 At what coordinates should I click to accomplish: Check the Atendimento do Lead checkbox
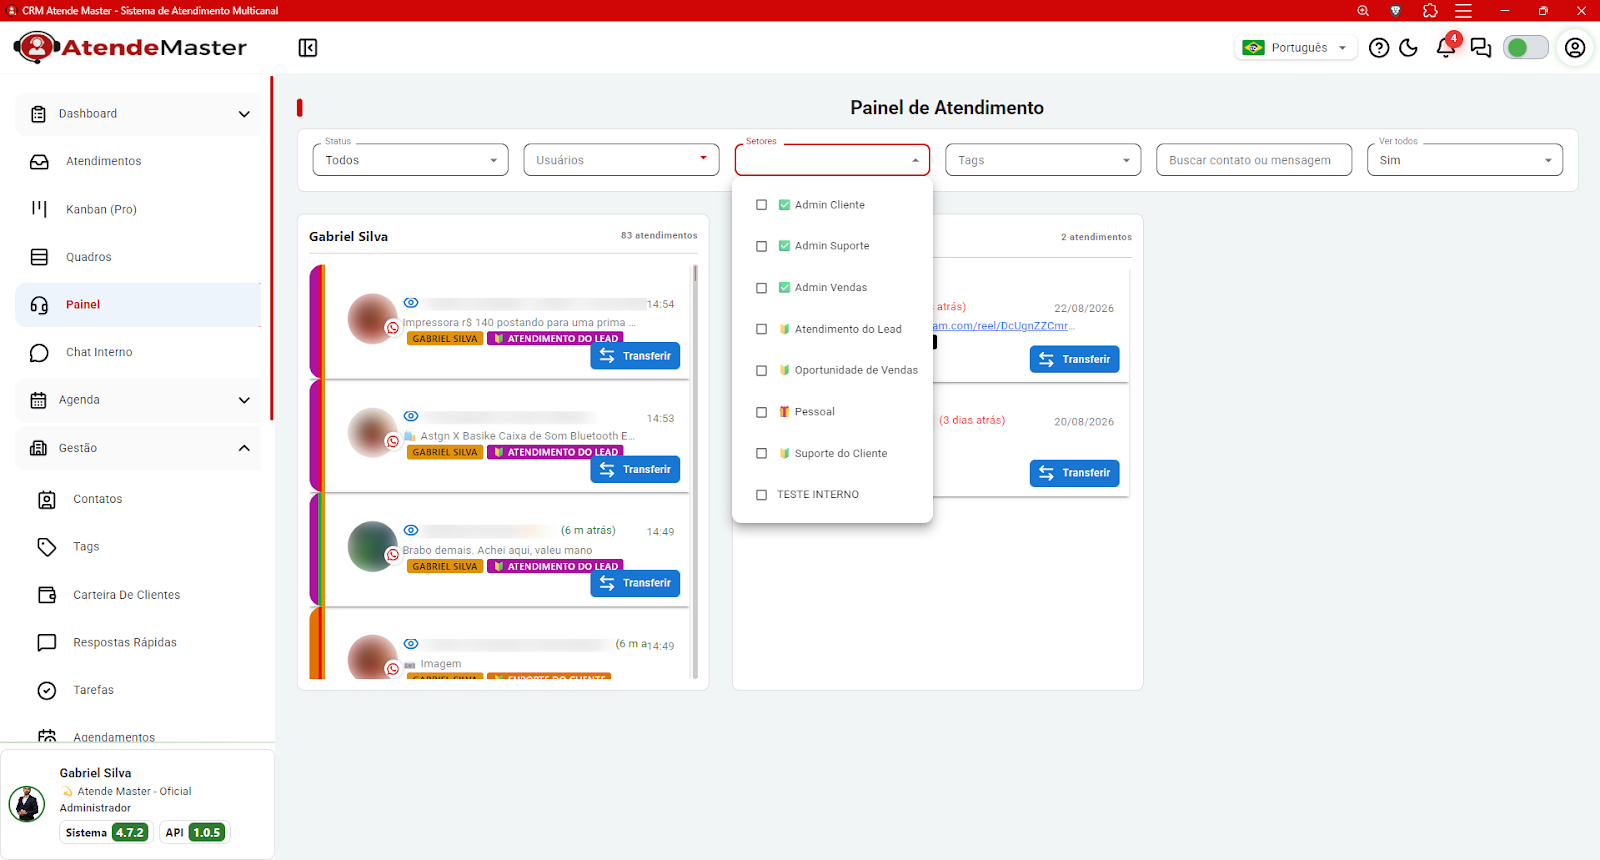point(761,329)
